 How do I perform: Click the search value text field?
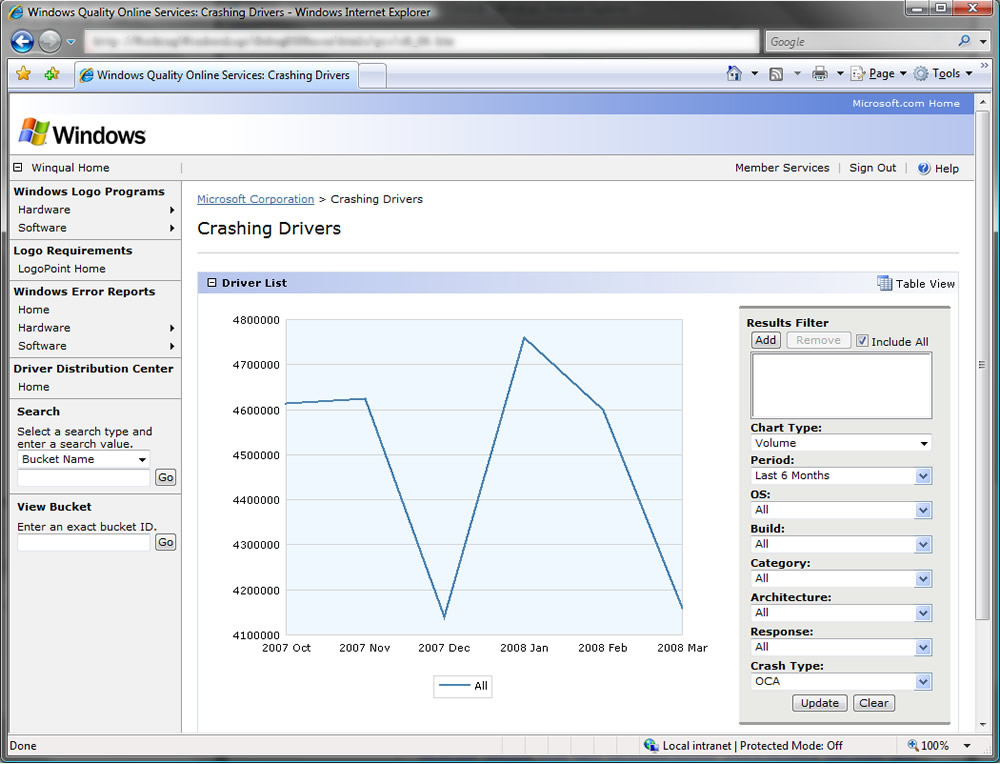click(x=84, y=478)
